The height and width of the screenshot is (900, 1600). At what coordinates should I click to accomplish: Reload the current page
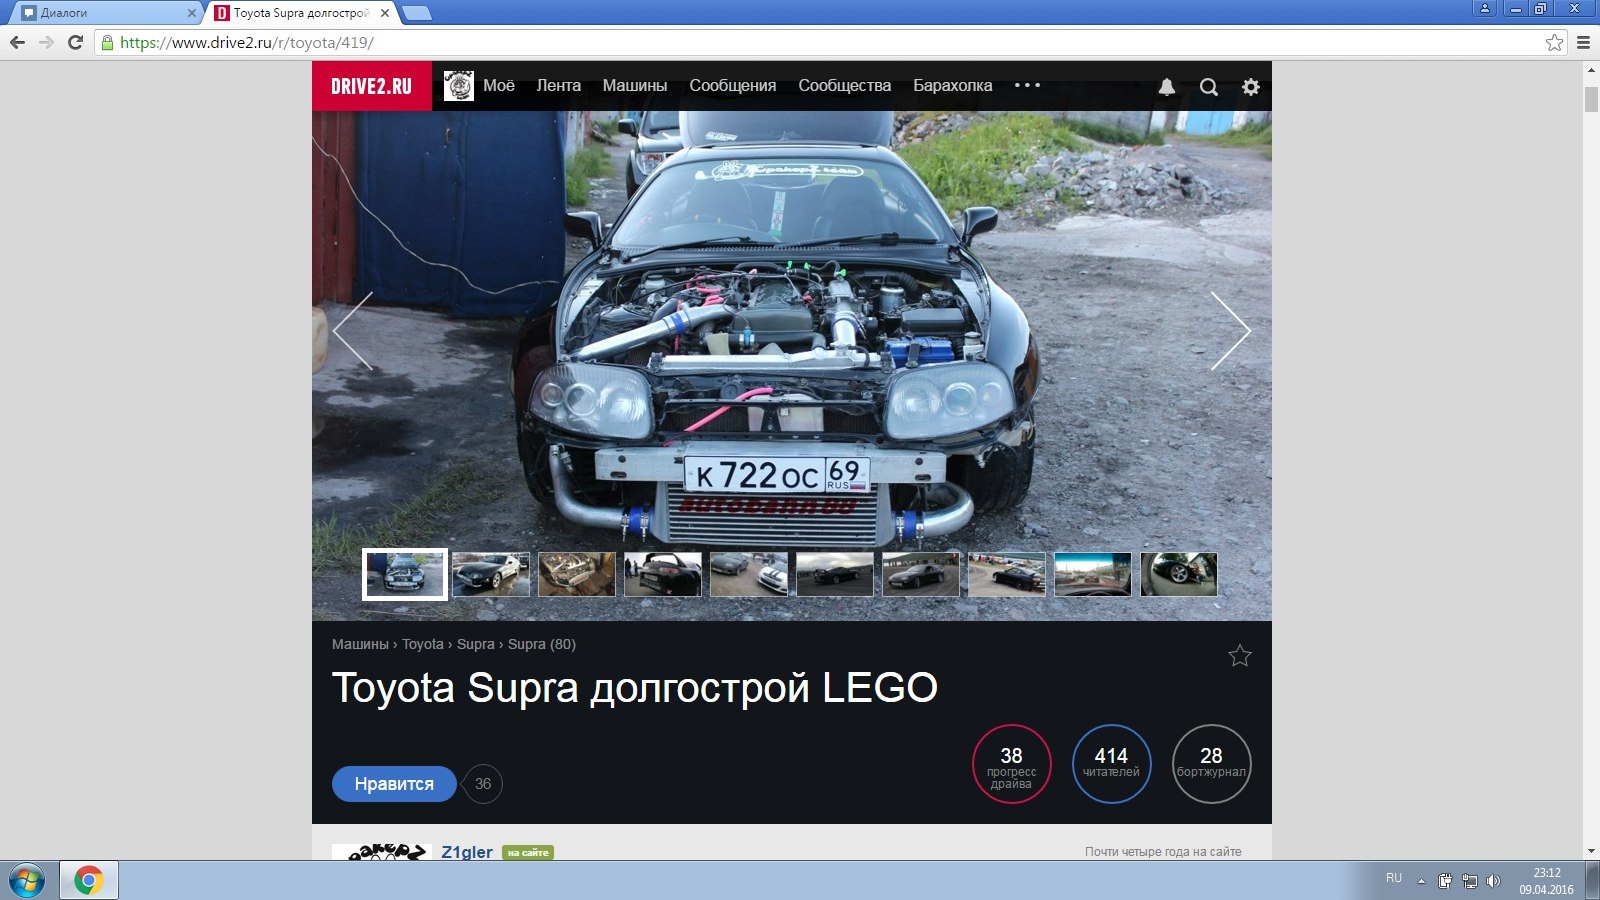[x=75, y=42]
